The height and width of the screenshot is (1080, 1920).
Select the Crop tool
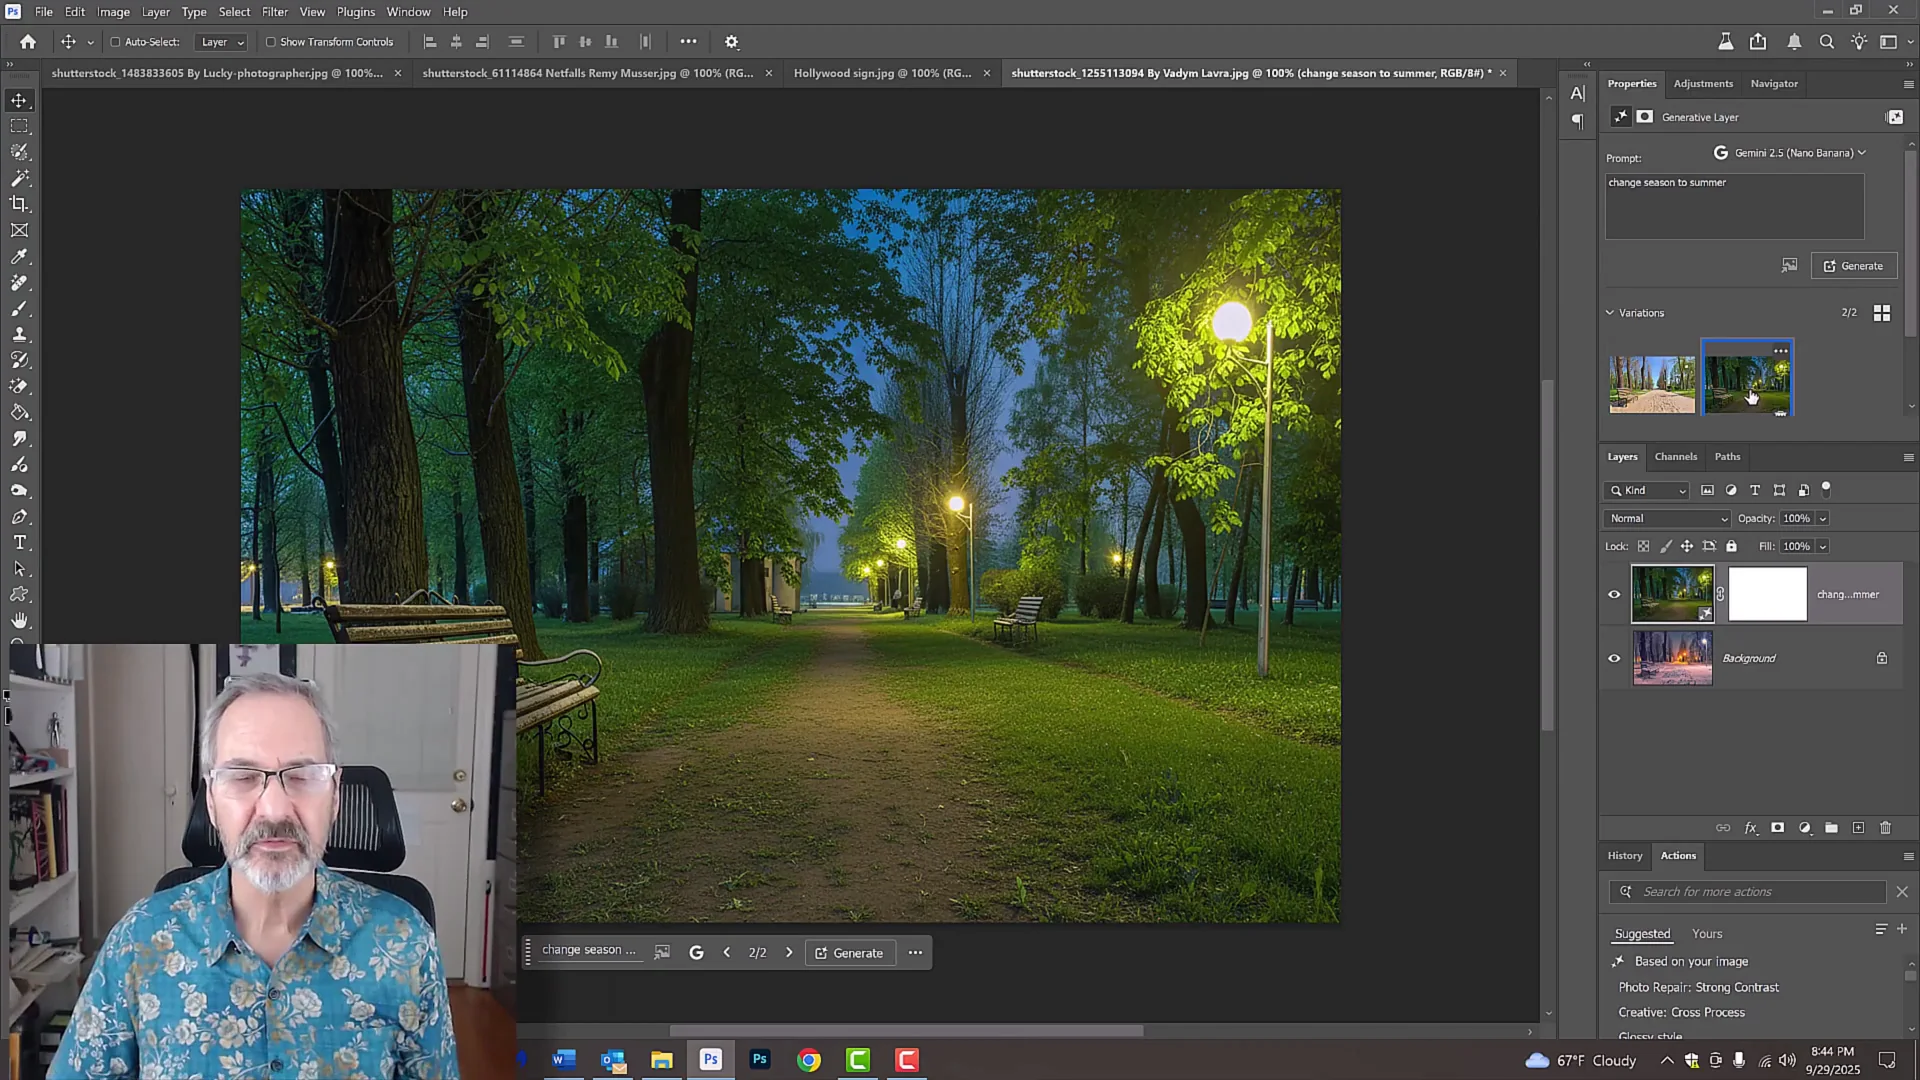[x=20, y=203]
